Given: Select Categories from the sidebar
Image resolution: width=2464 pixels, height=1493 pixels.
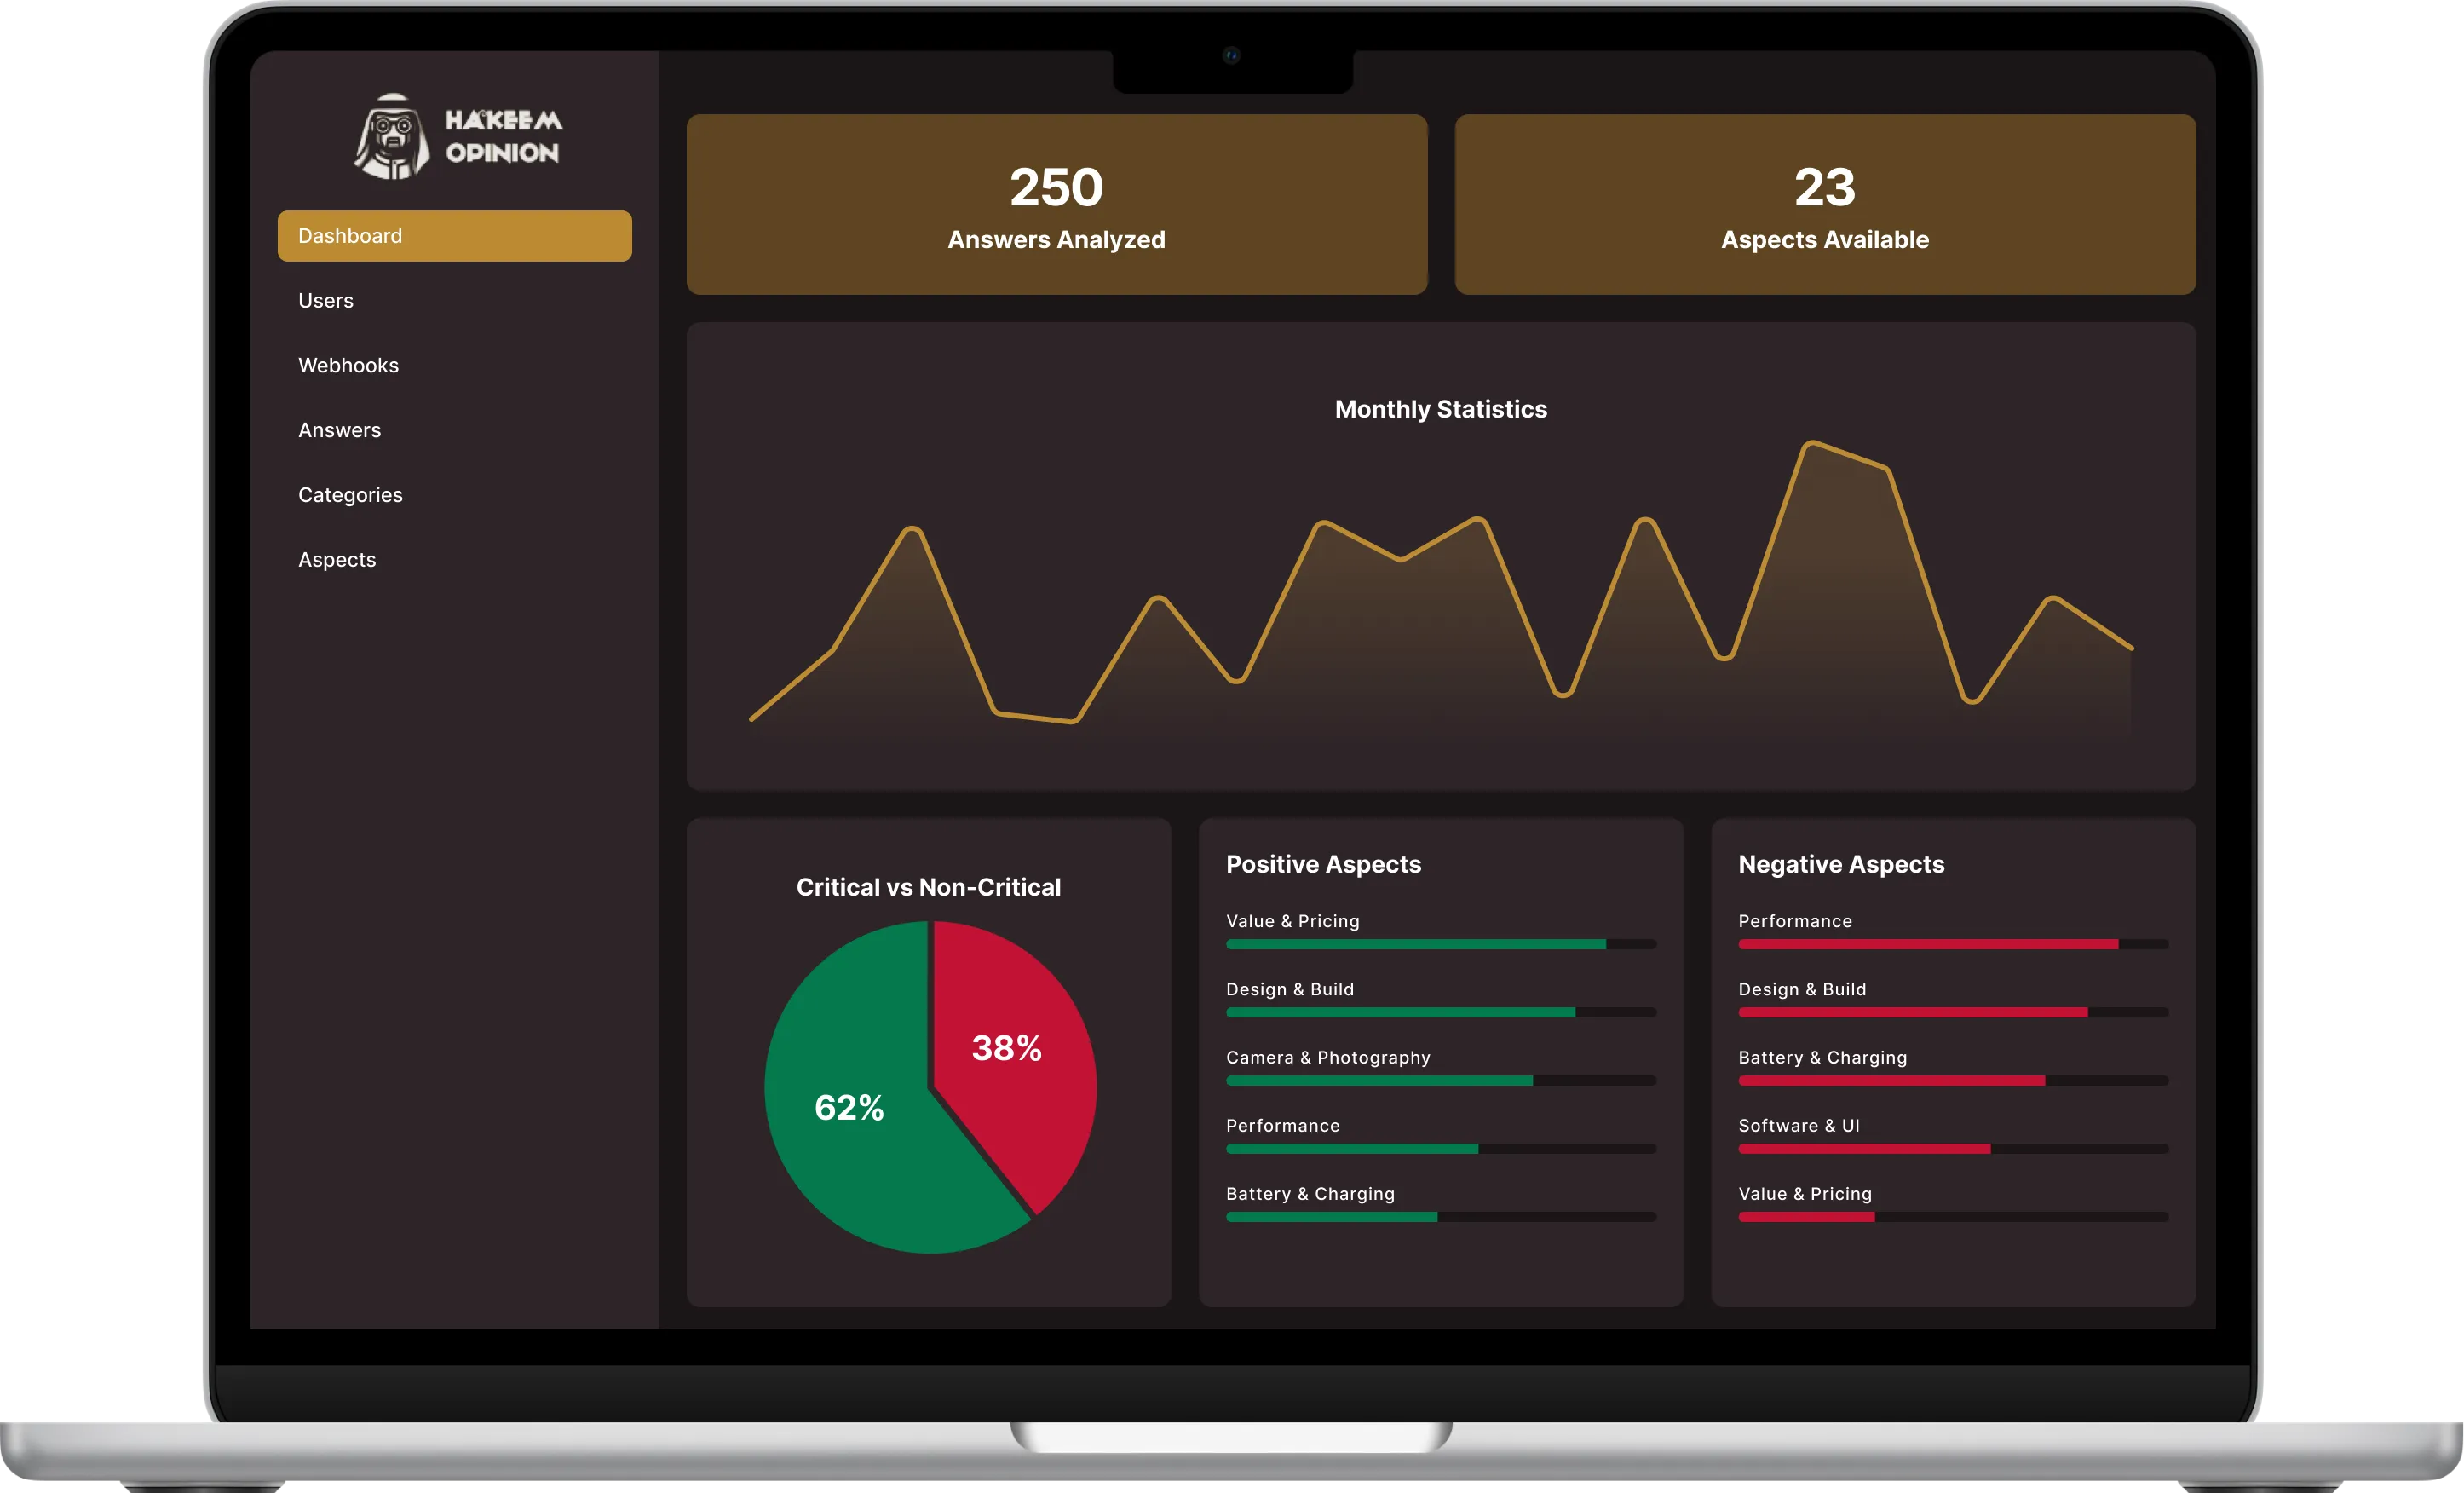Looking at the screenshot, I should pos(350,495).
